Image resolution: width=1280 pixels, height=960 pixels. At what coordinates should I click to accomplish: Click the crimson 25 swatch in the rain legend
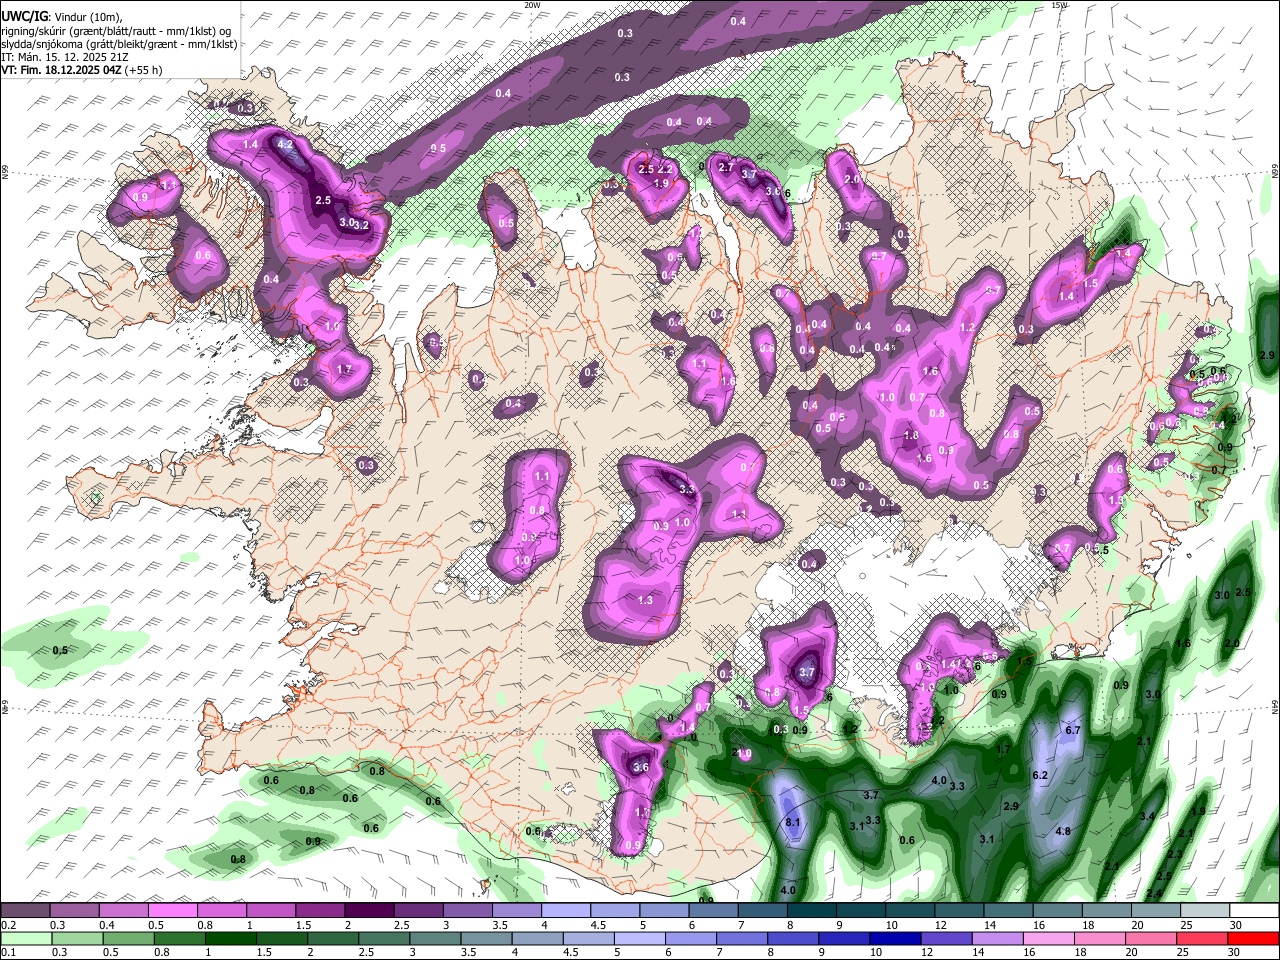pyautogui.click(x=1204, y=938)
